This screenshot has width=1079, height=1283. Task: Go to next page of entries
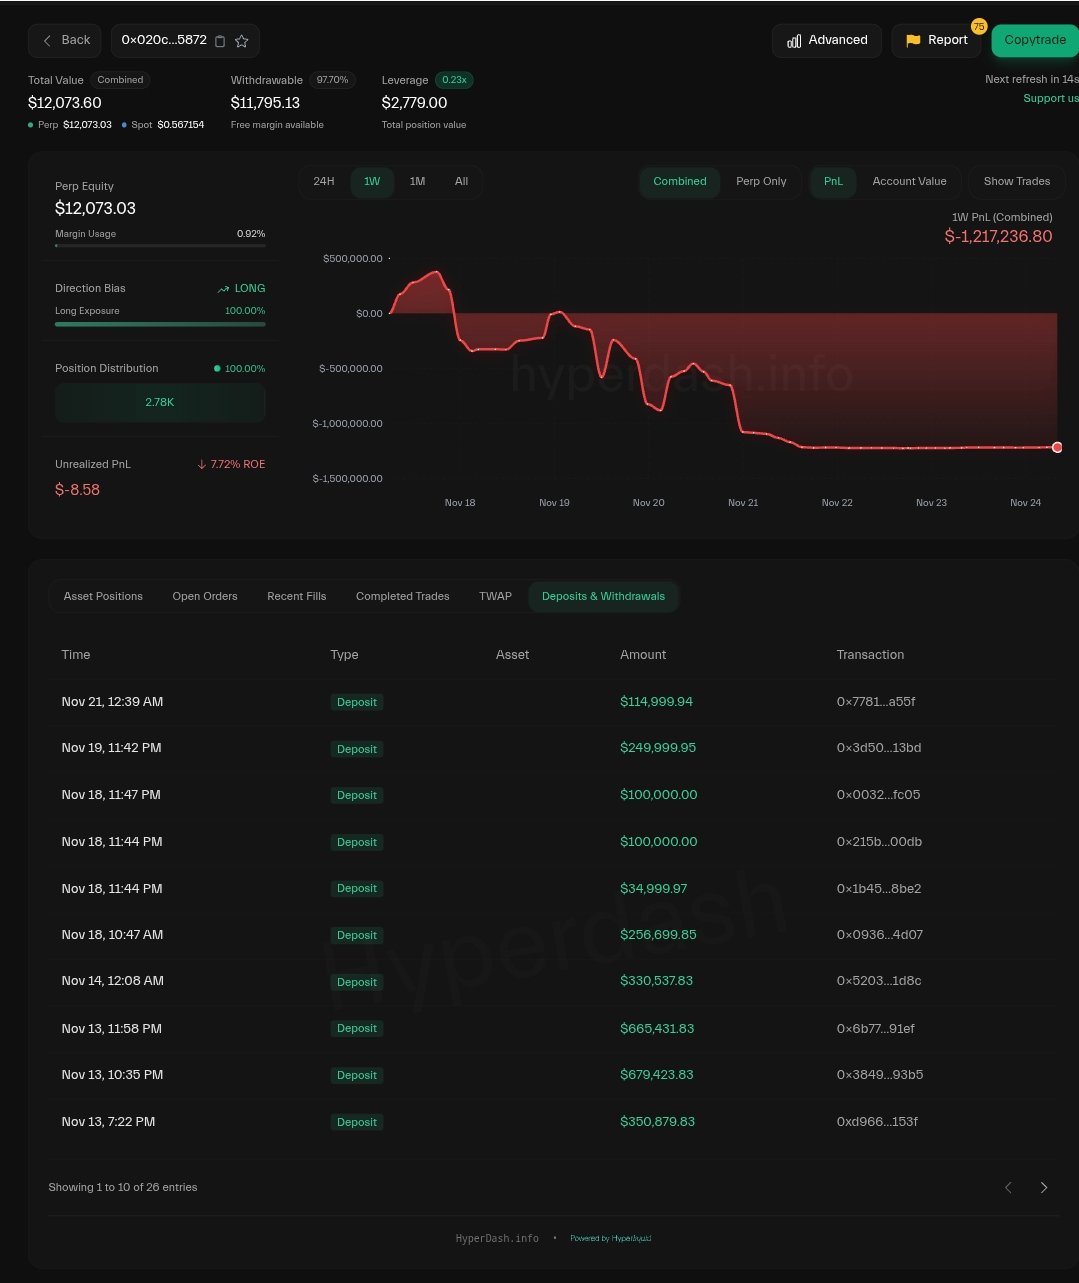click(x=1044, y=1187)
